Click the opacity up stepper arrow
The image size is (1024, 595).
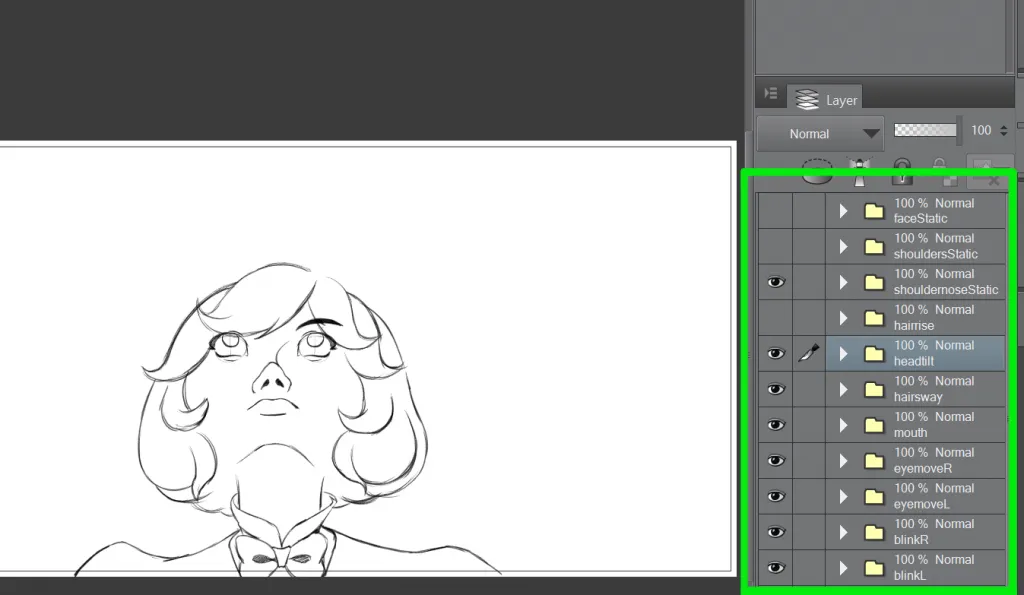1003,126
